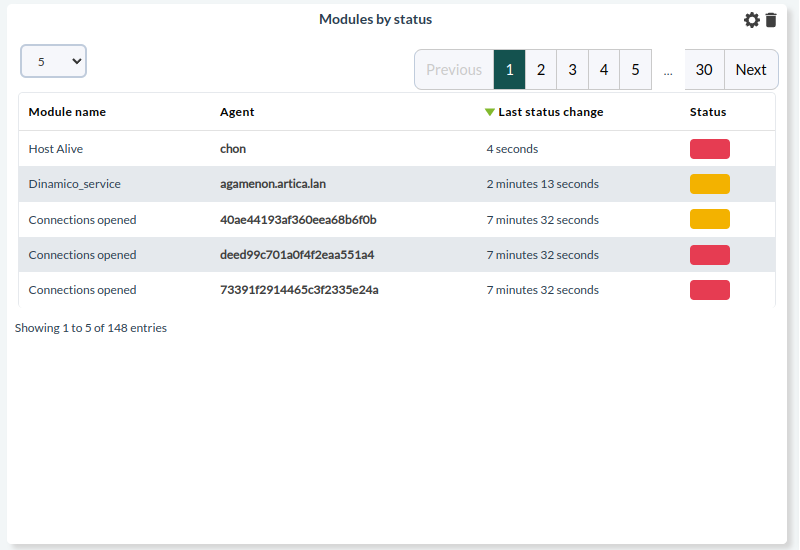Image resolution: width=800 pixels, height=550 pixels.
Task: Sort table by Module name column
Action: click(67, 112)
